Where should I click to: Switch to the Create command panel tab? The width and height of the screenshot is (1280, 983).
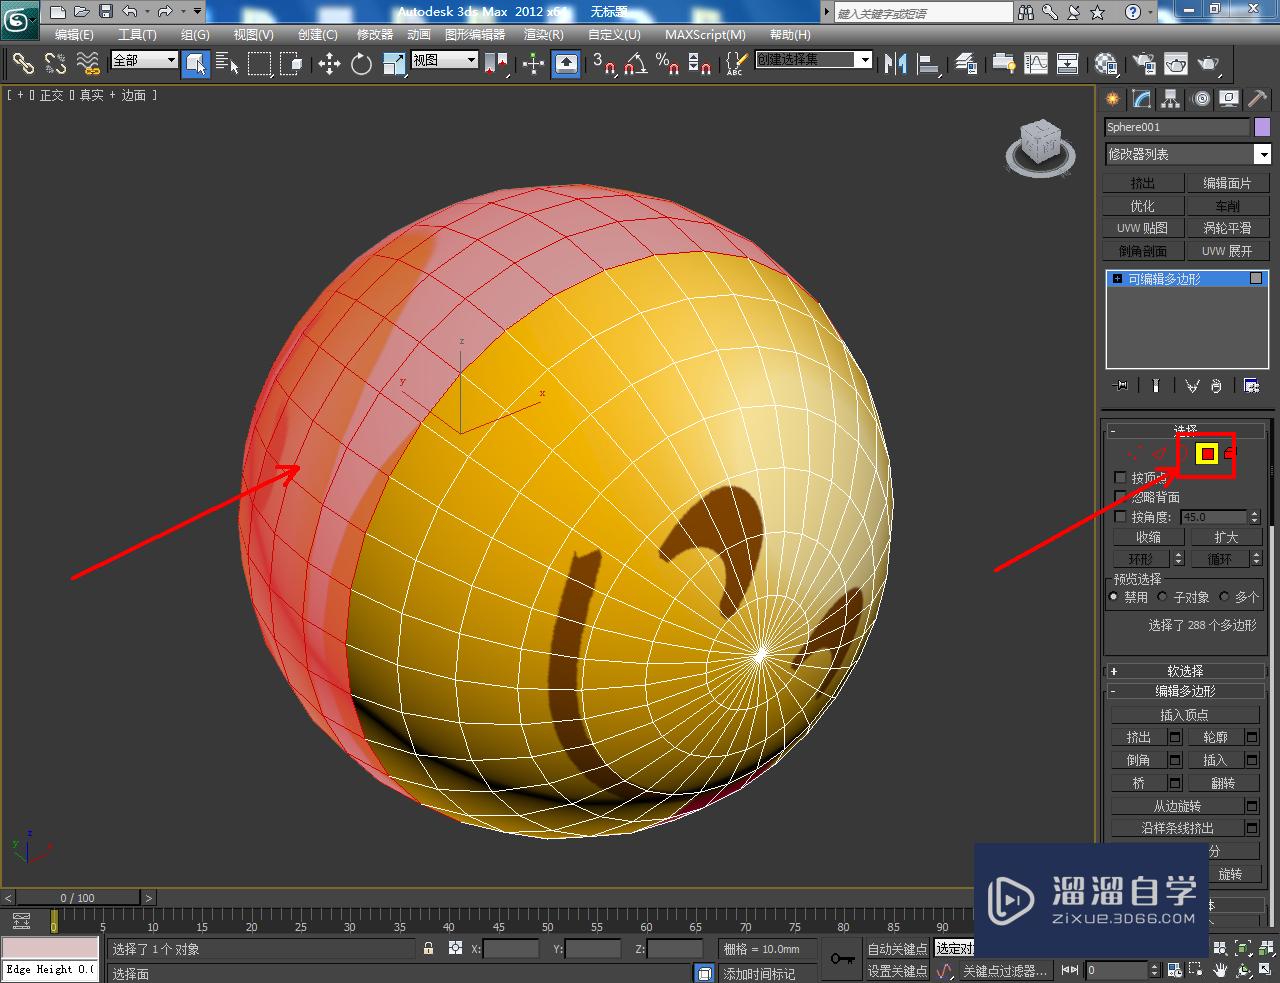tap(1113, 99)
